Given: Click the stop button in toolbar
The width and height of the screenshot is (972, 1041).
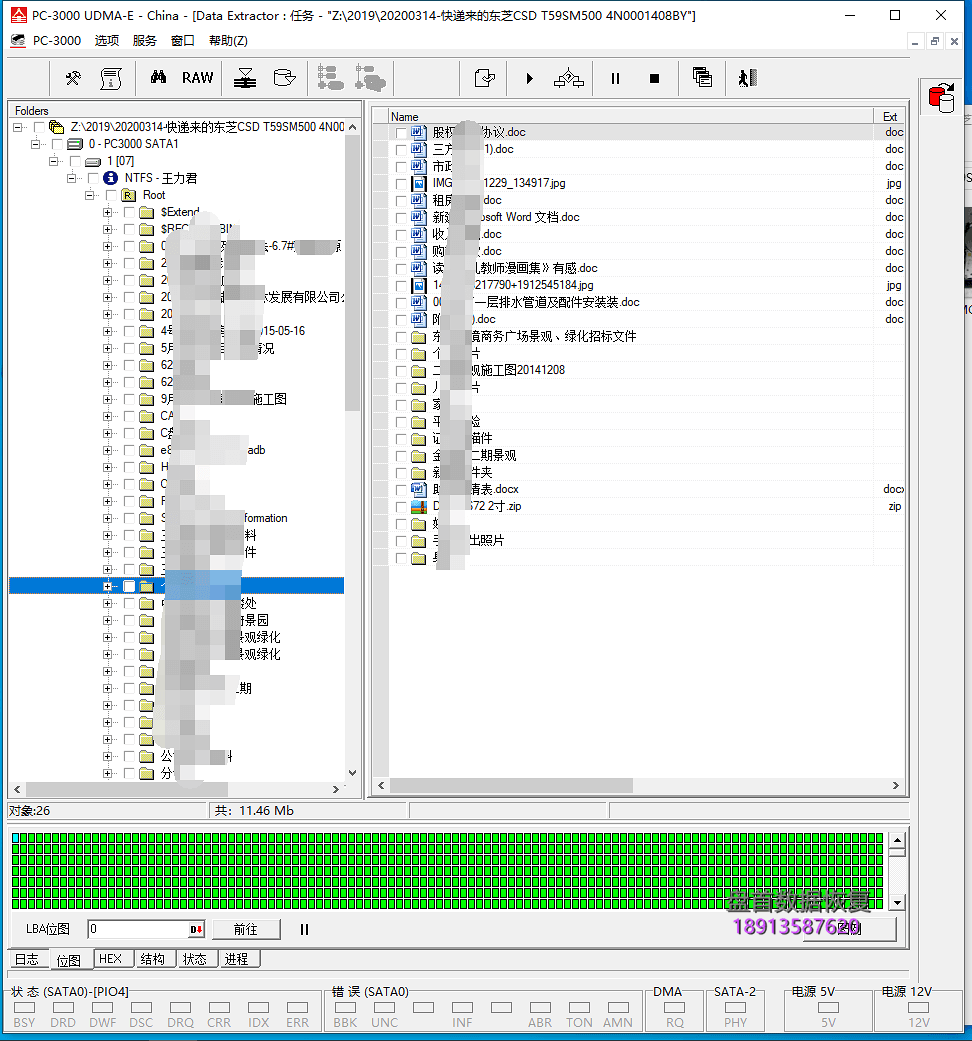Looking at the screenshot, I should (x=654, y=78).
